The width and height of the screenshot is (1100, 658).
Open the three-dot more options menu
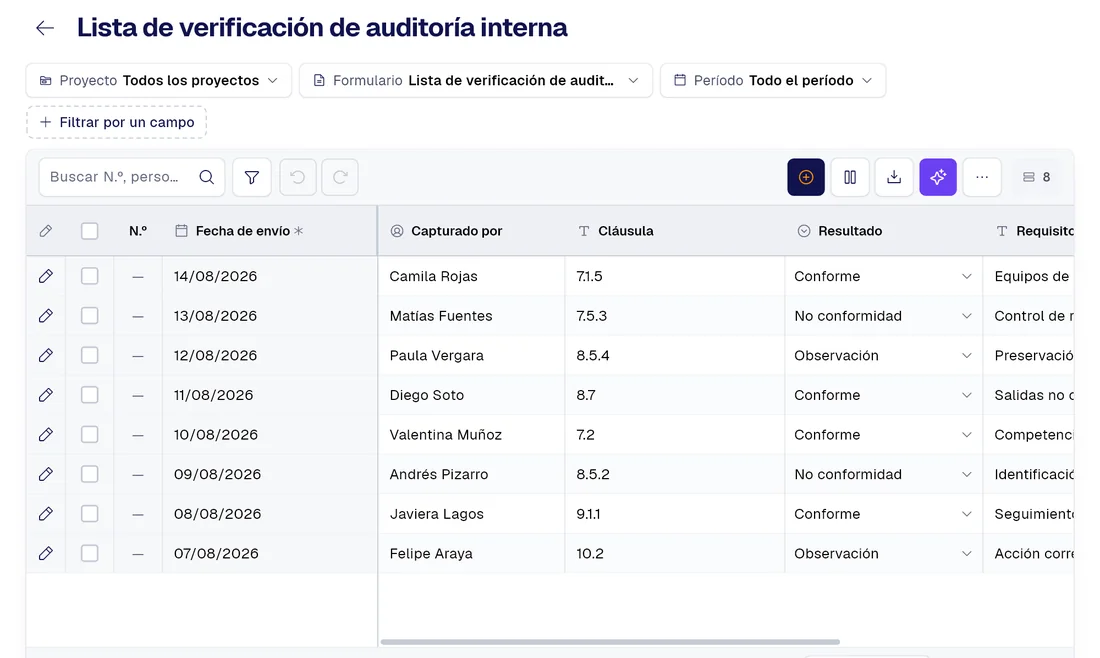[982, 177]
